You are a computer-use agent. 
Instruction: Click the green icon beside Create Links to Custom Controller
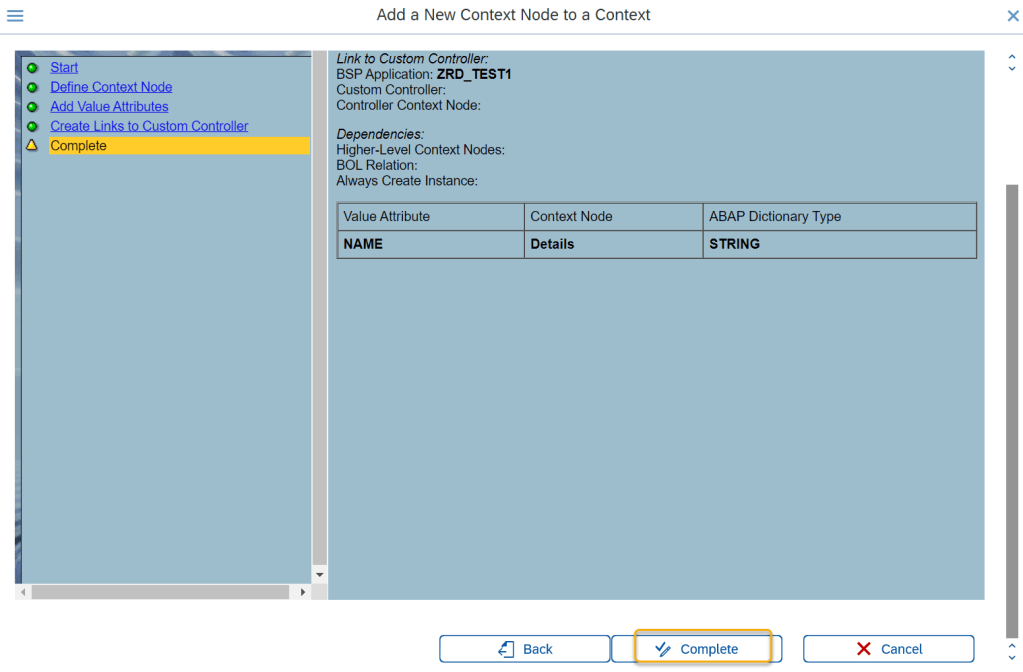point(32,126)
